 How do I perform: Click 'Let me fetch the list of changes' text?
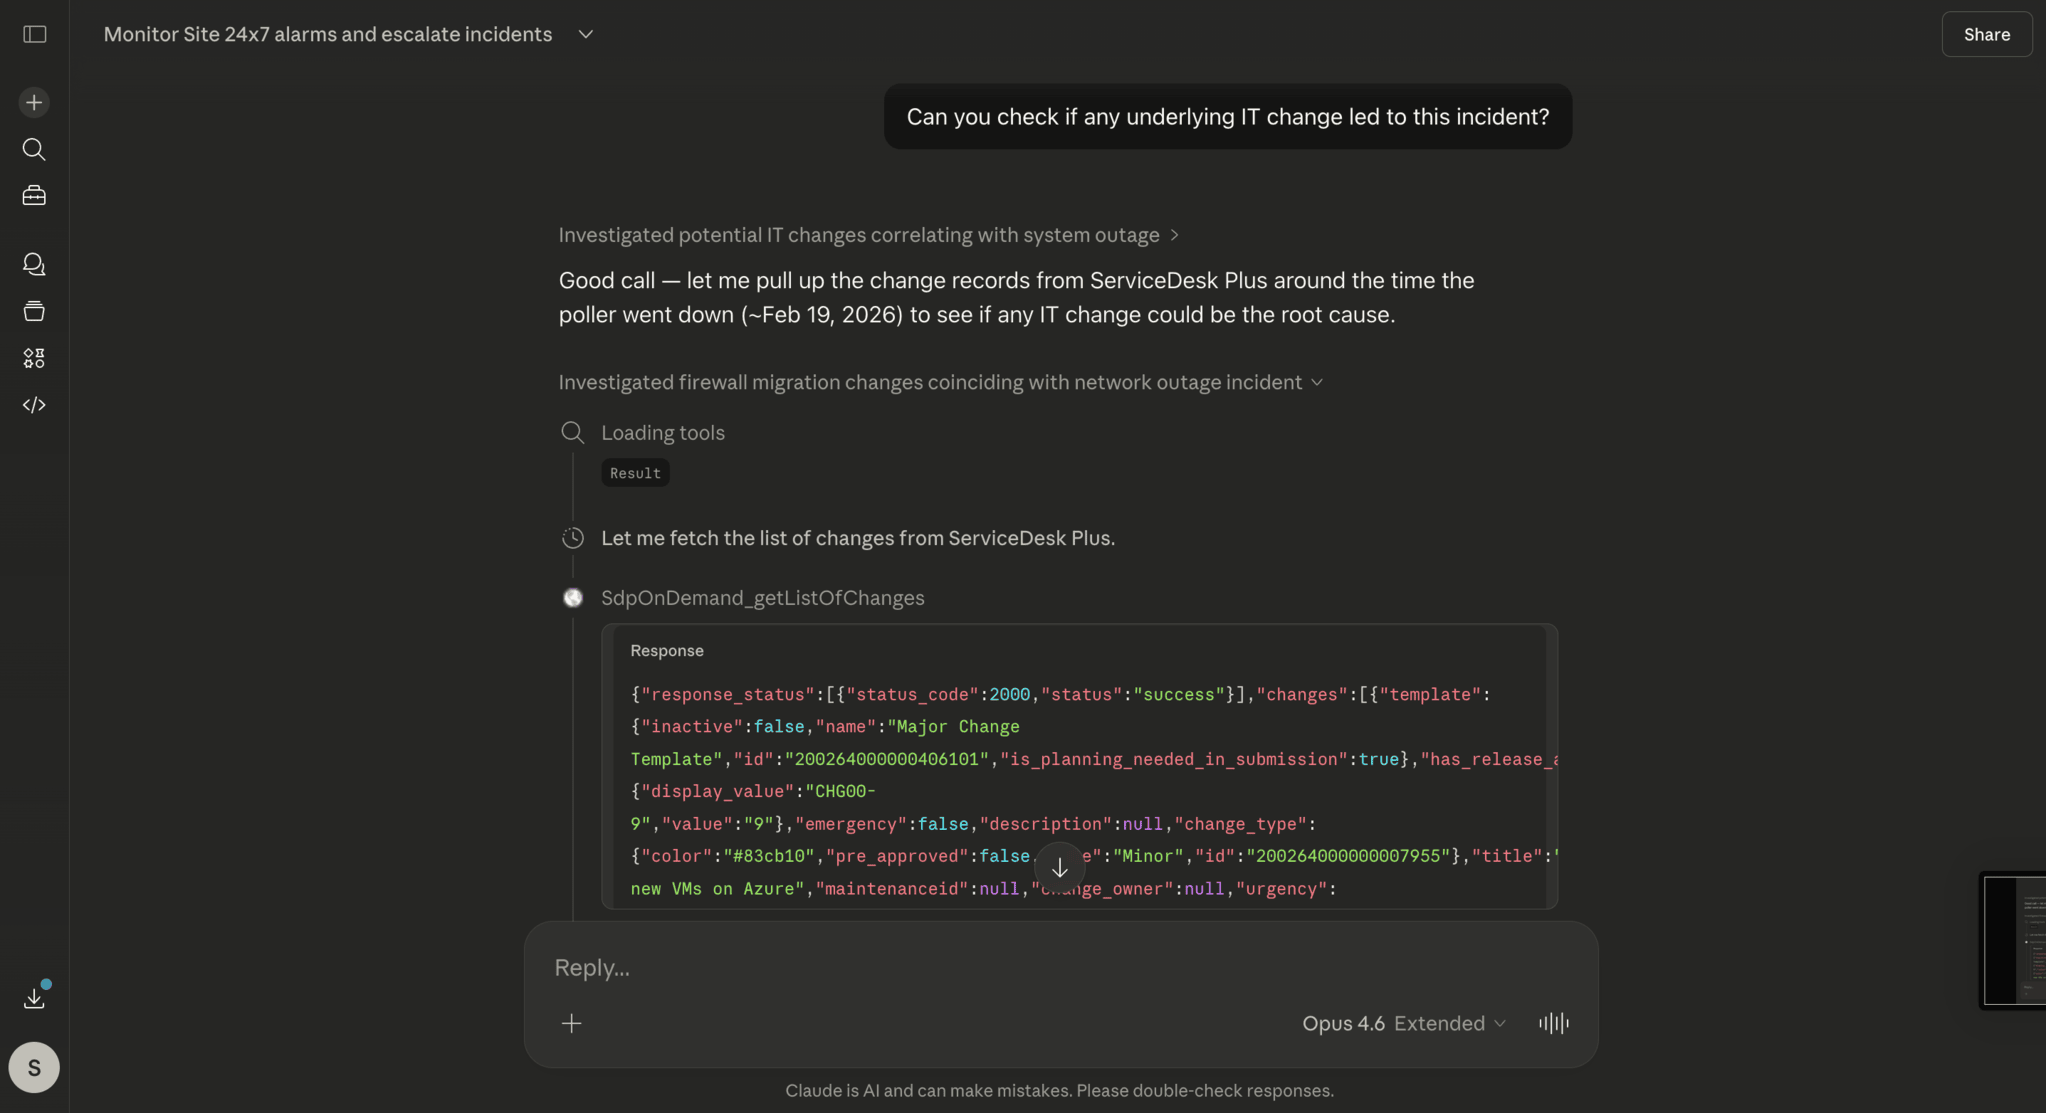[858, 538]
